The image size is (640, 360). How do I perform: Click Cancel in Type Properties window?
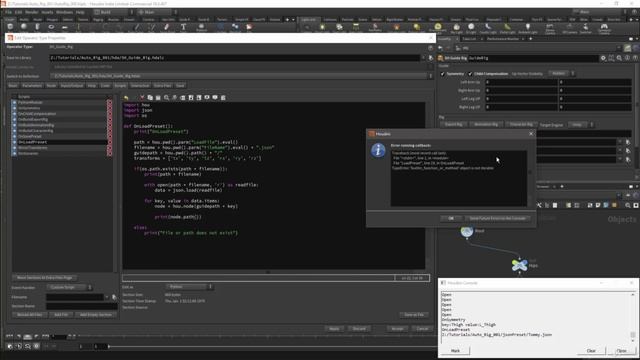pyautogui.click(x=422, y=329)
